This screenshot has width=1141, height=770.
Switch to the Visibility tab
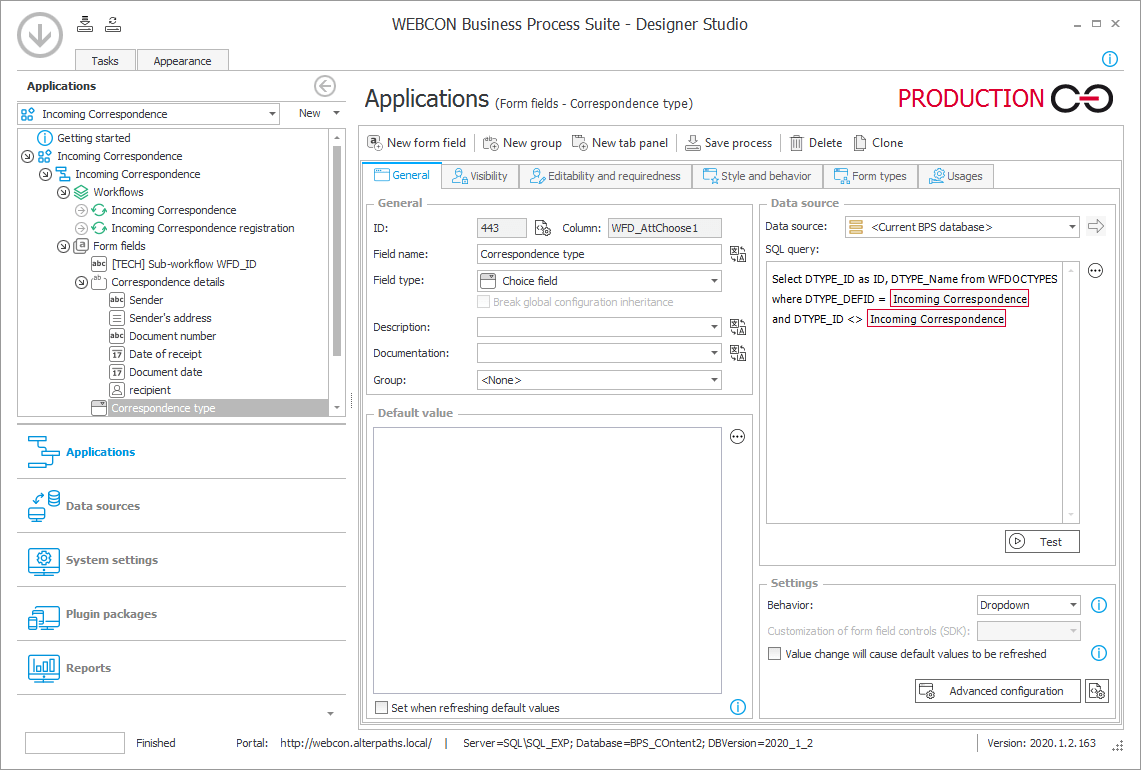[x=480, y=176]
